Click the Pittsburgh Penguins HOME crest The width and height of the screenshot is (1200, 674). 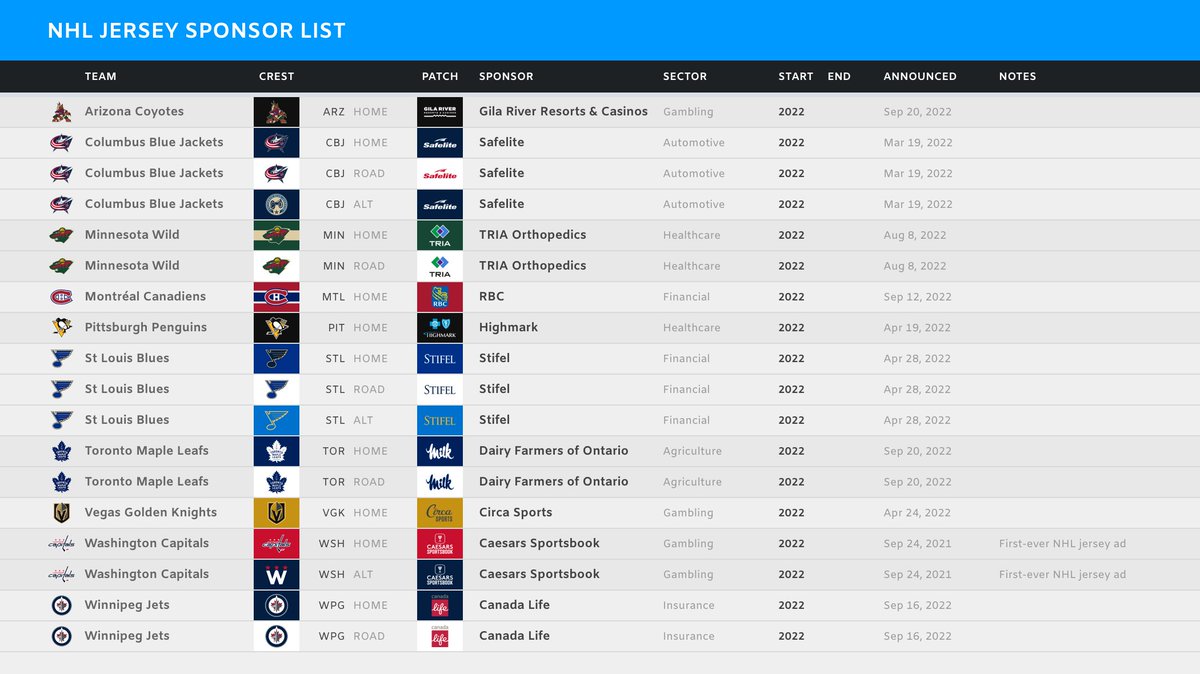(x=276, y=328)
